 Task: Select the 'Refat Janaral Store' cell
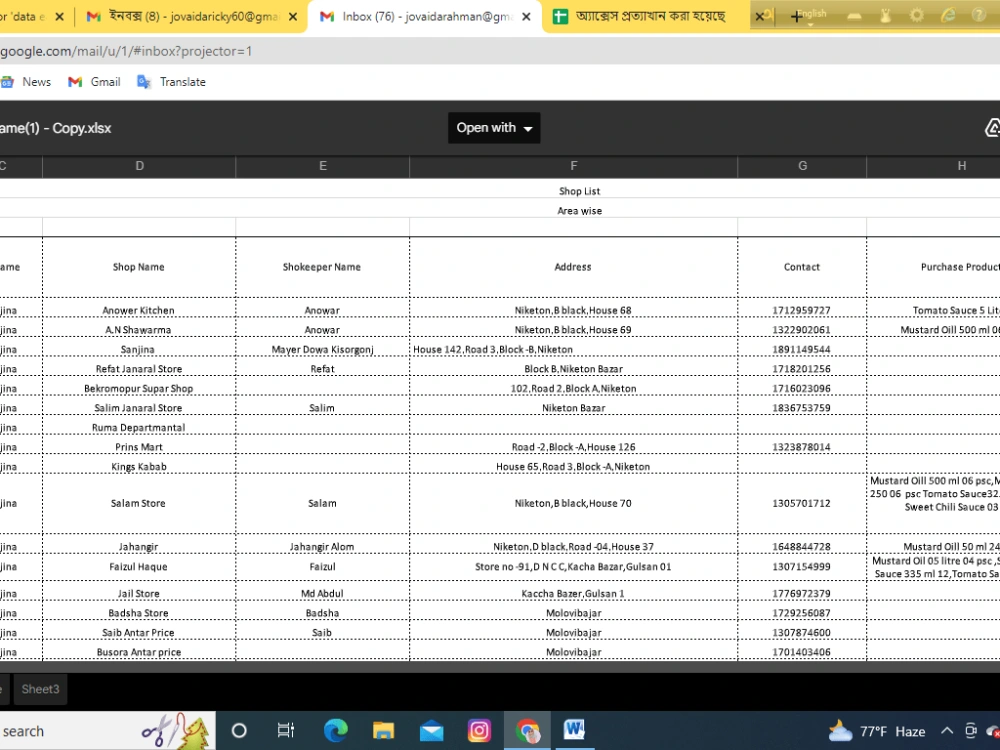pyautogui.click(x=138, y=369)
